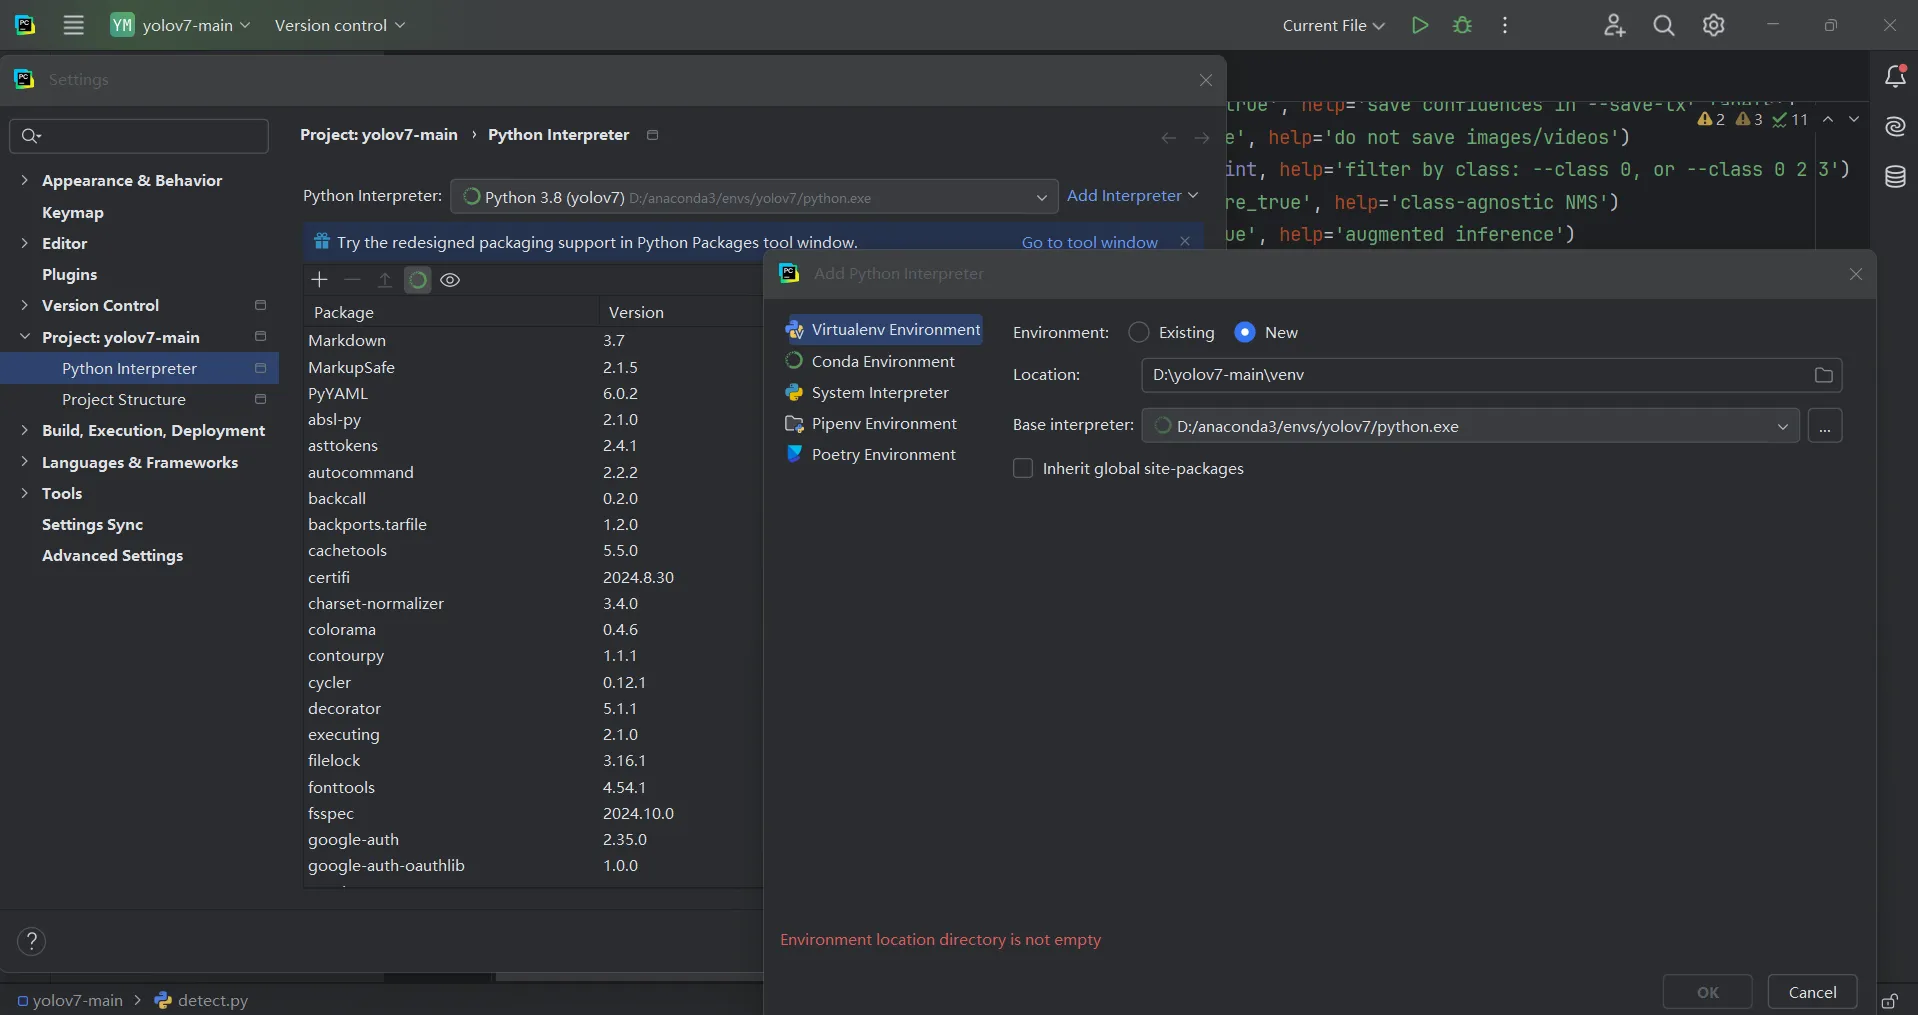Click the plus icon to install package
The height and width of the screenshot is (1015, 1918).
click(319, 280)
